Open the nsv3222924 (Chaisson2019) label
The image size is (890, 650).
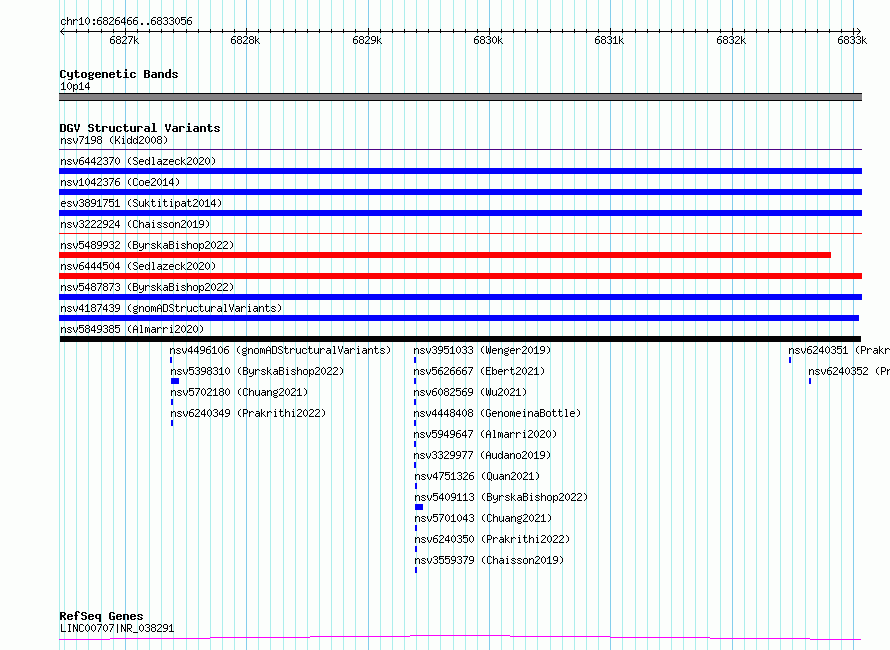click(135, 224)
